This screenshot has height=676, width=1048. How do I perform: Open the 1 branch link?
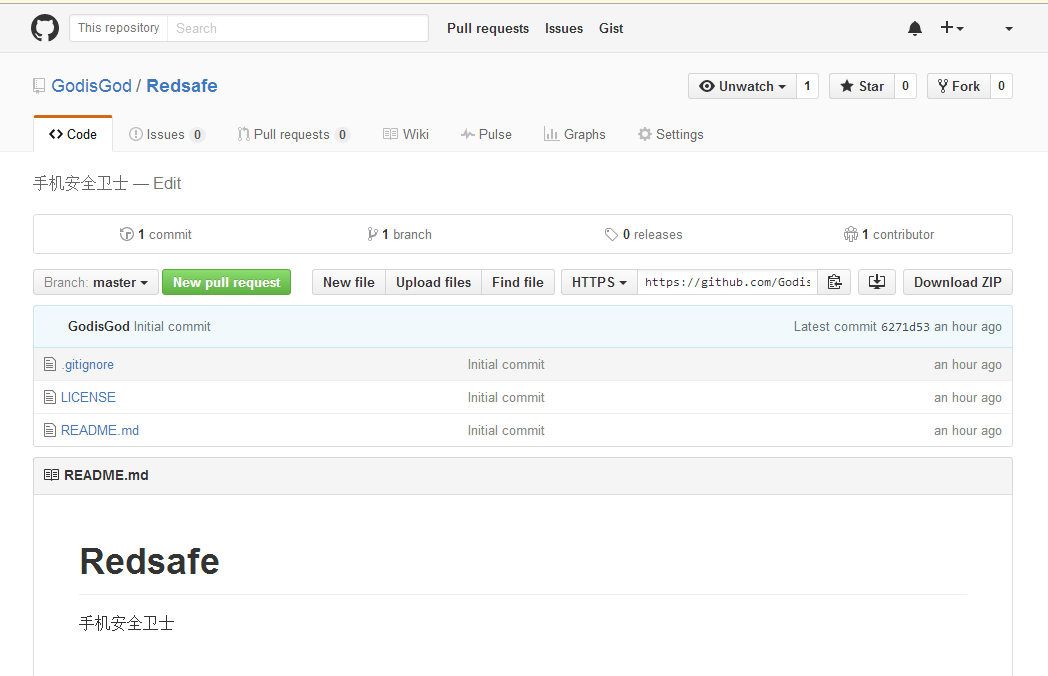400,234
